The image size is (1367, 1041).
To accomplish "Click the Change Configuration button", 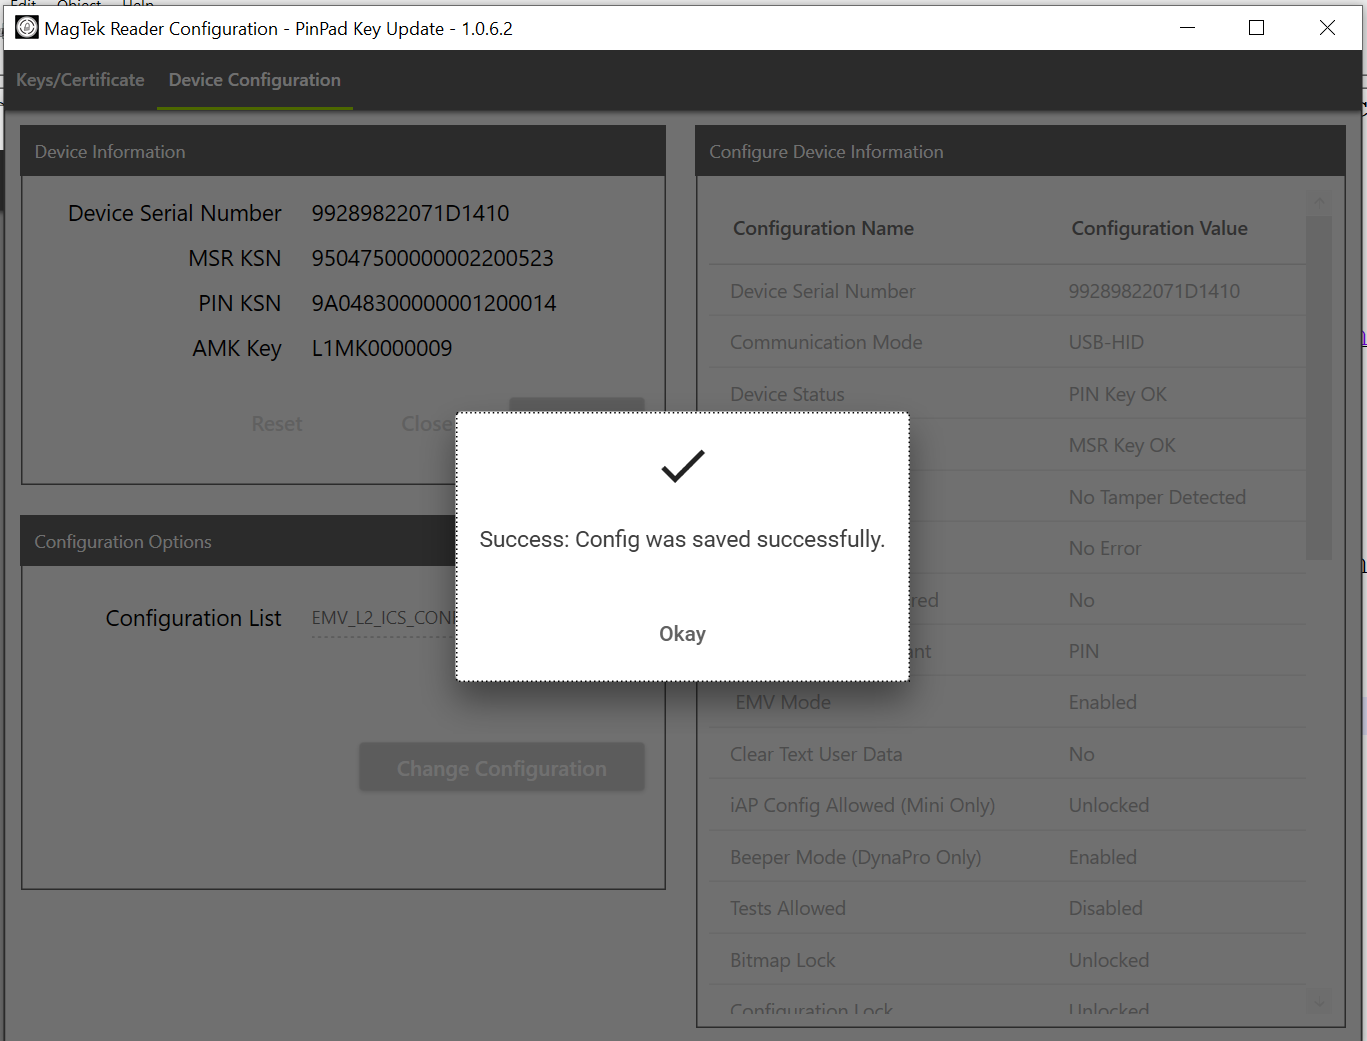I will click(x=501, y=768).
